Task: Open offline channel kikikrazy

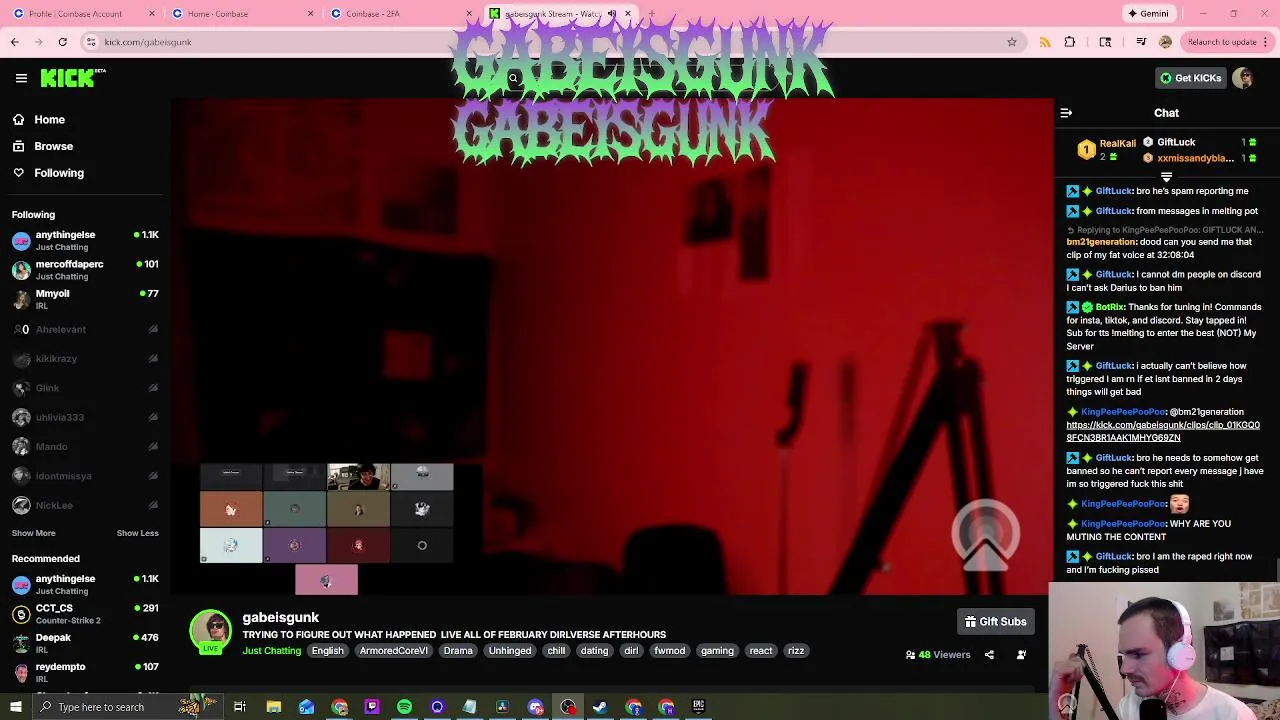Action: pos(85,358)
